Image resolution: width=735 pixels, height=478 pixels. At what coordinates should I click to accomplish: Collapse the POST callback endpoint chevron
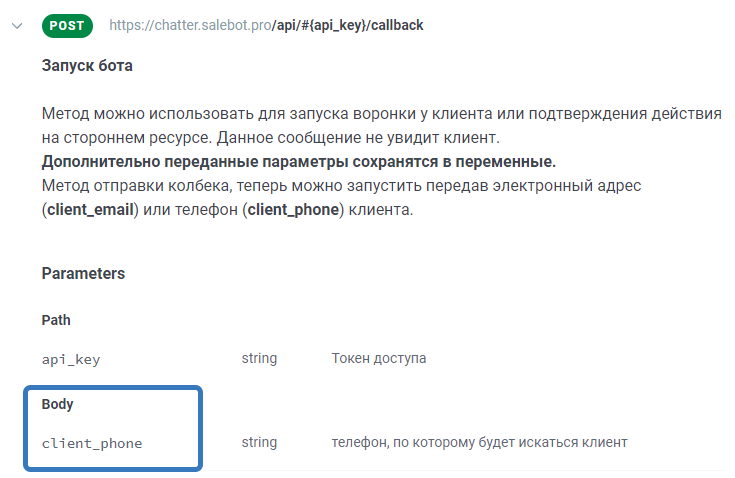(x=16, y=25)
